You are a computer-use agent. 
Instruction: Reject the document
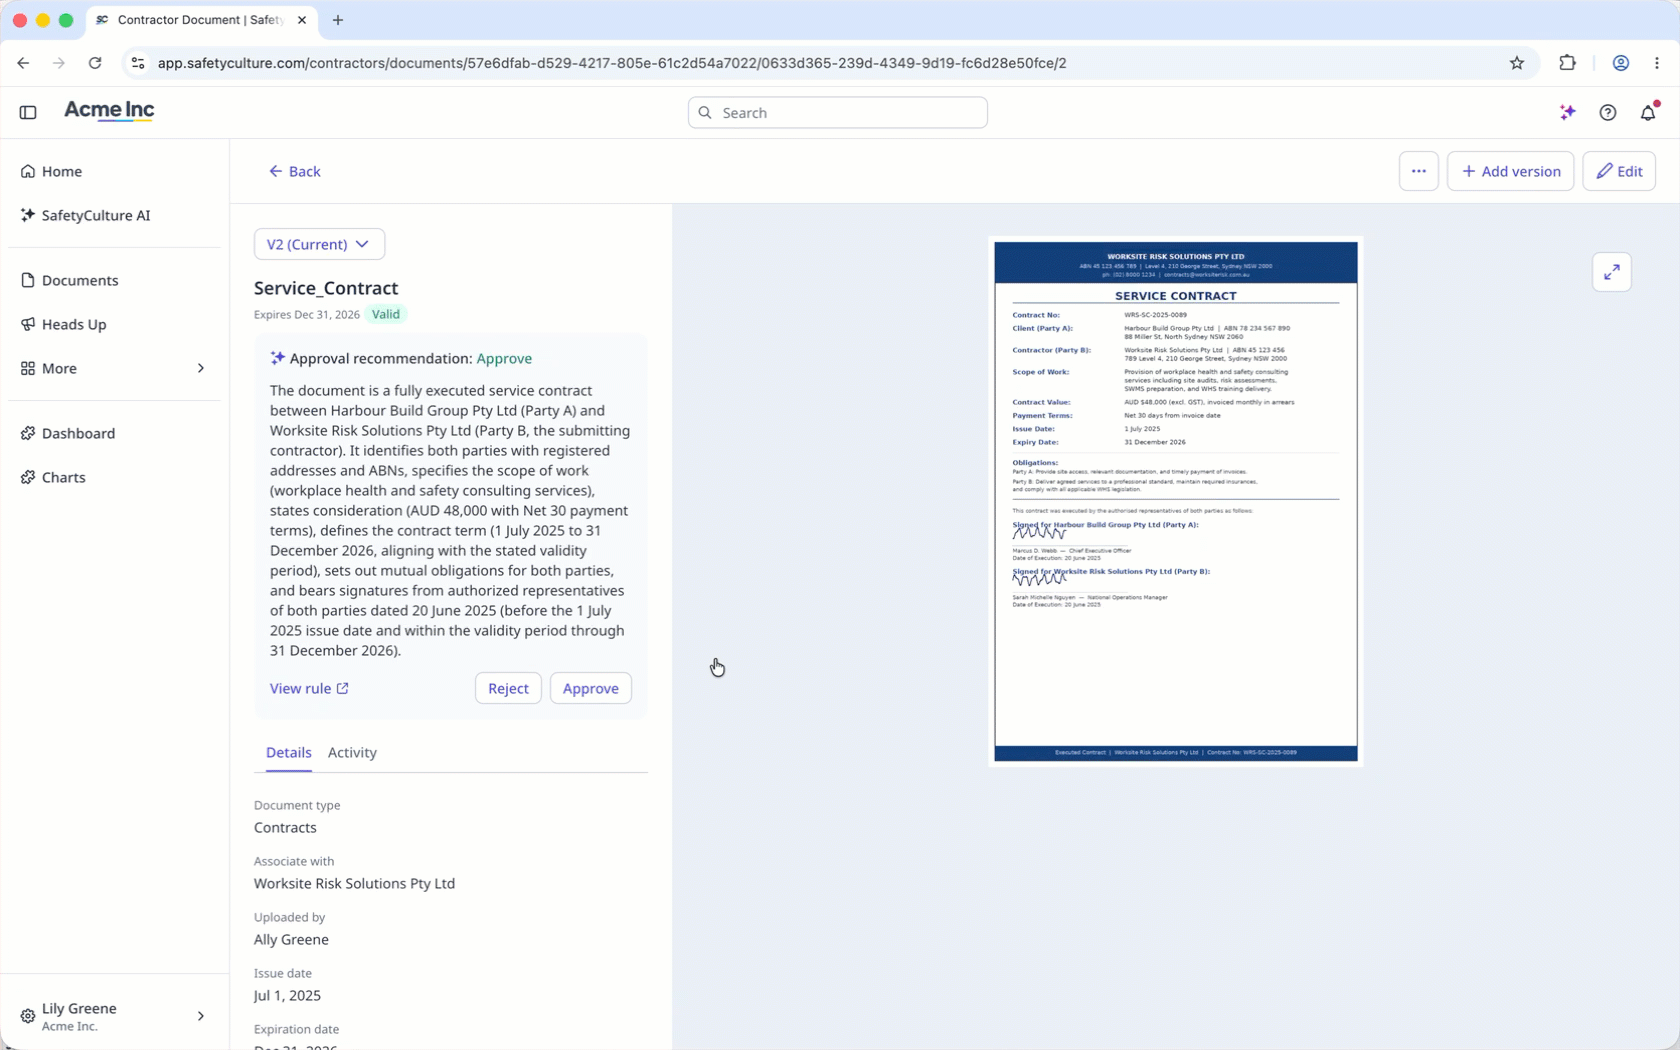pyautogui.click(x=508, y=688)
